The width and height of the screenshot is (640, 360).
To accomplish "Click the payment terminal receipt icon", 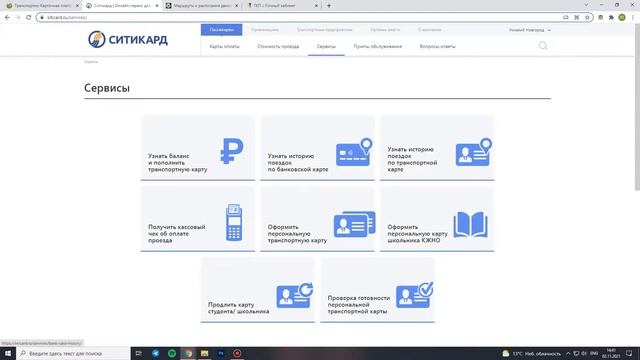I will (x=234, y=222).
